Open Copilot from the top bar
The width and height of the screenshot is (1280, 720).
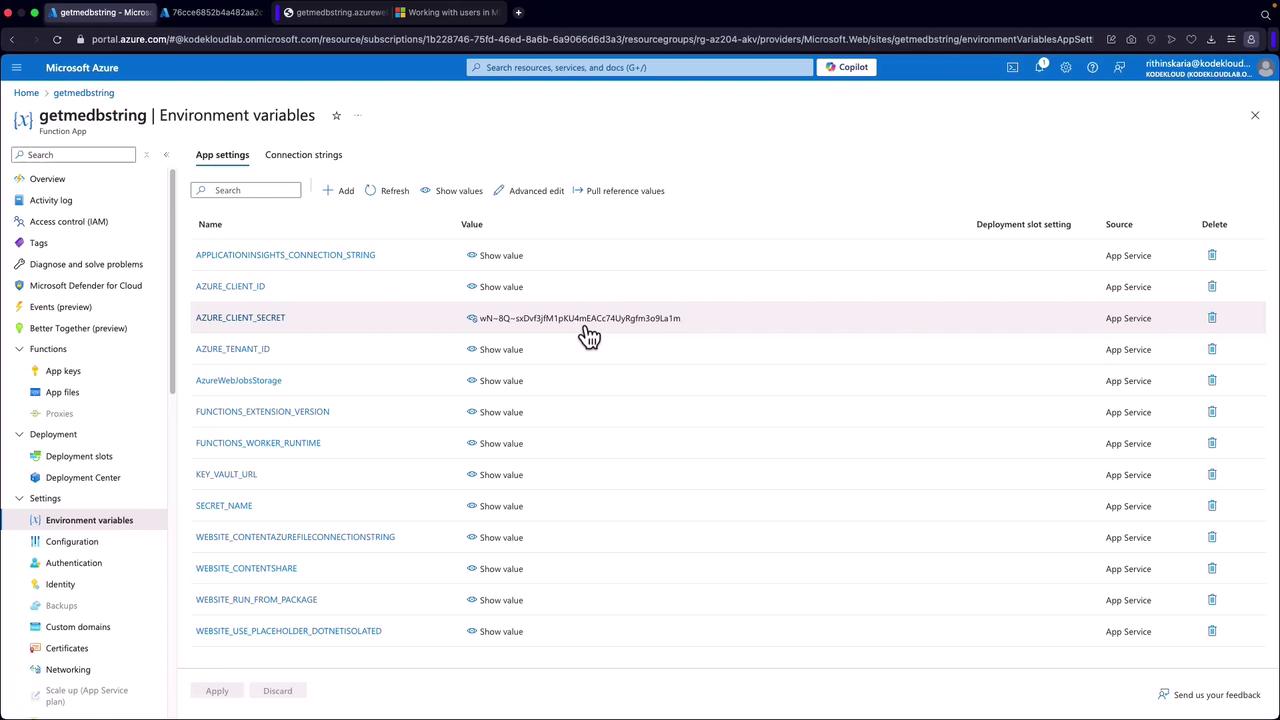pos(846,68)
